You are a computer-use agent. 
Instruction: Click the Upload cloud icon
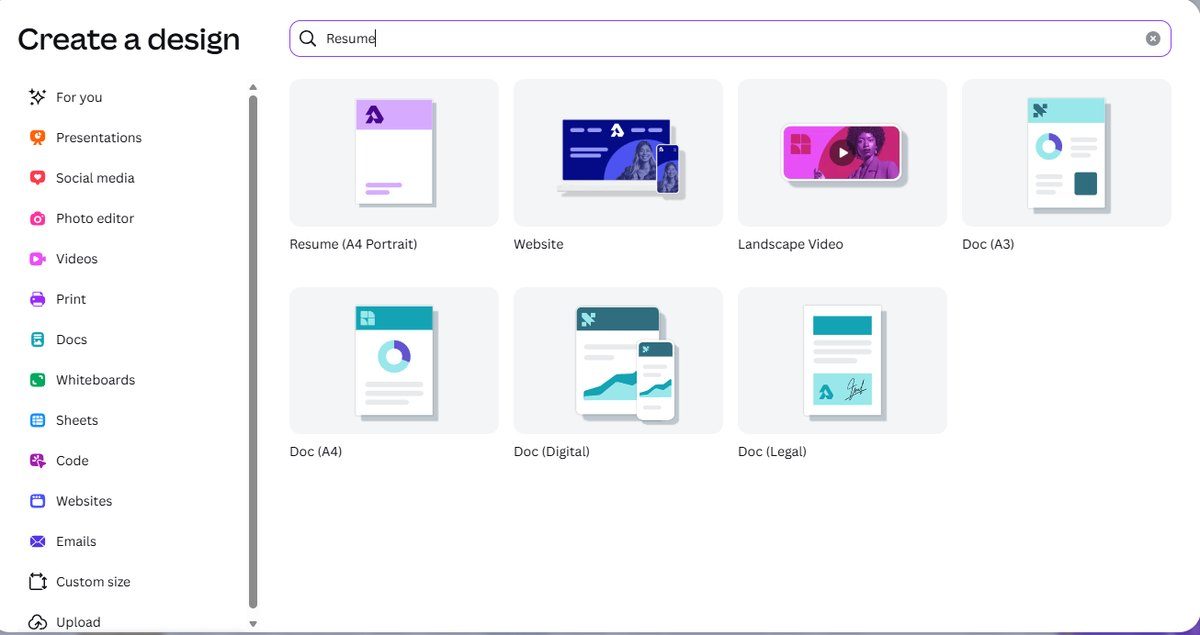coord(38,622)
